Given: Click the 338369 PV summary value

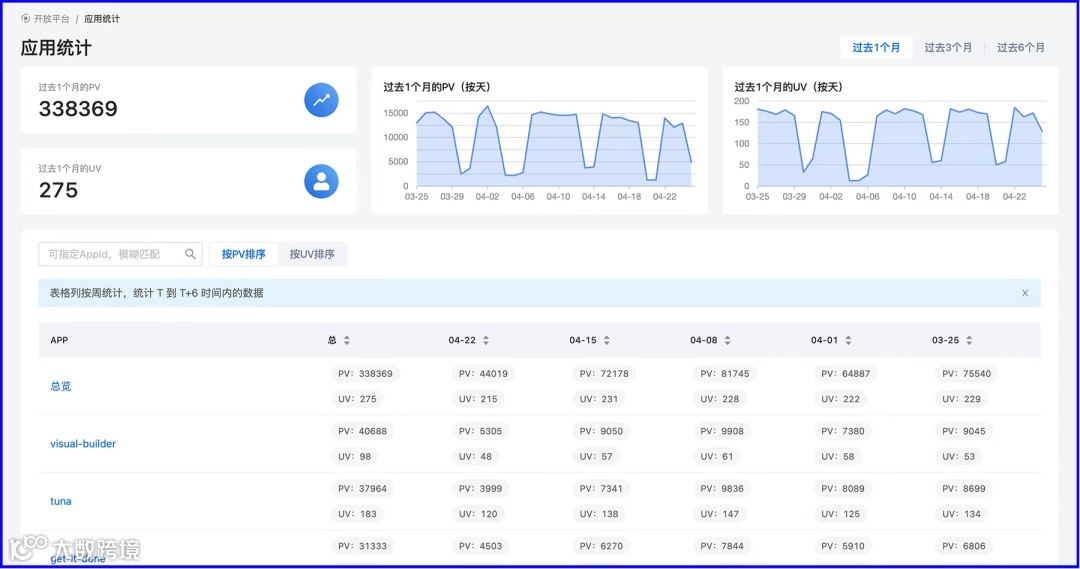Looking at the screenshot, I should tap(78, 109).
